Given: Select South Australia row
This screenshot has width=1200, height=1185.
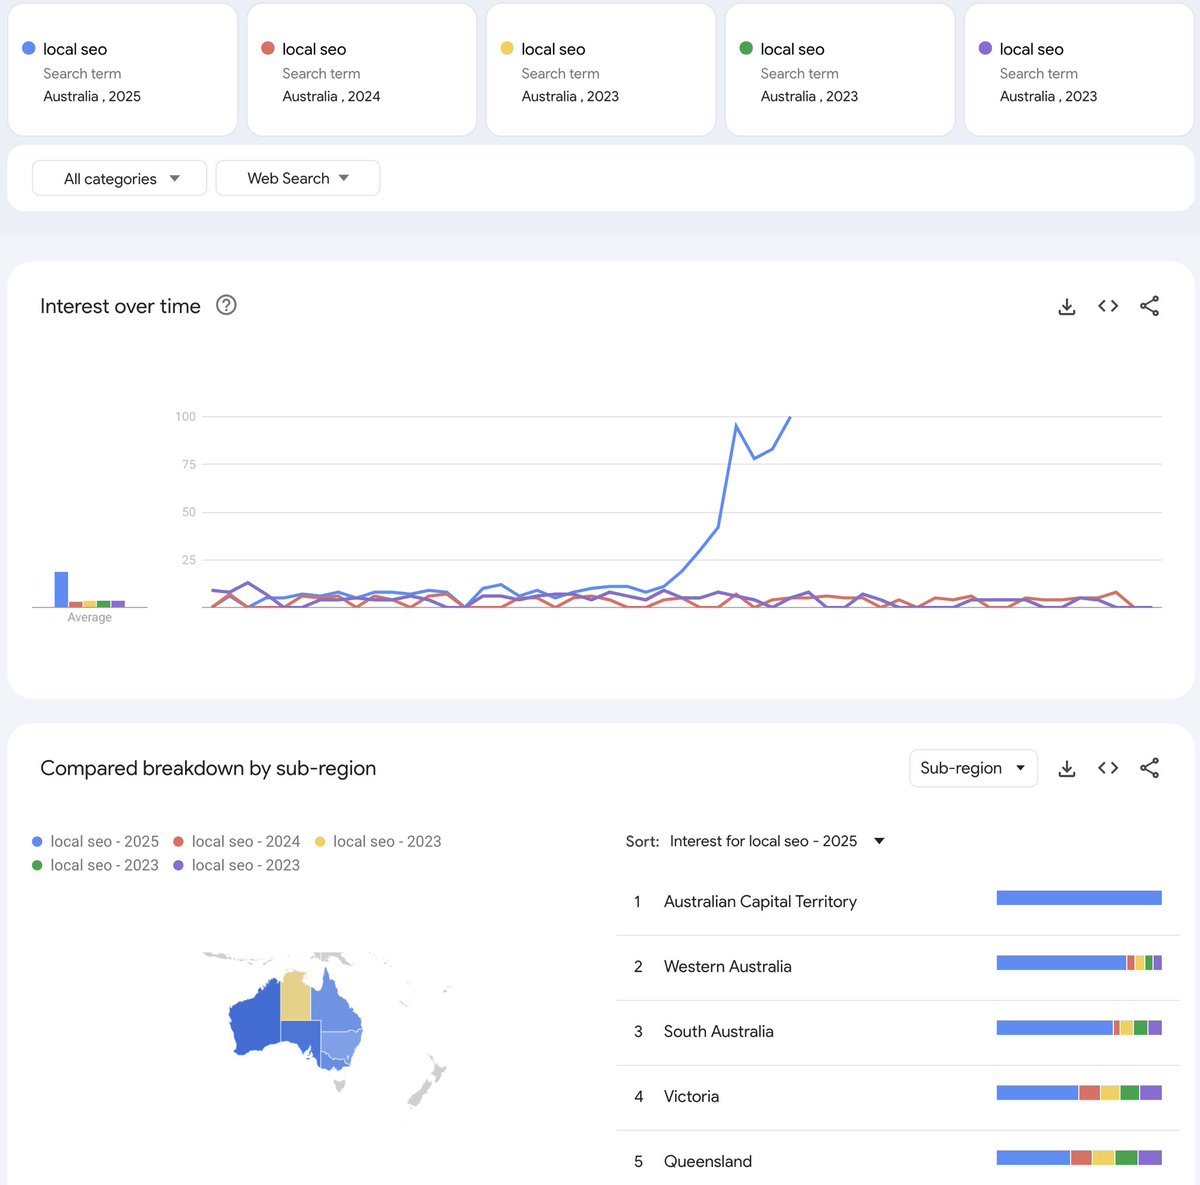Looking at the screenshot, I should 897,1031.
